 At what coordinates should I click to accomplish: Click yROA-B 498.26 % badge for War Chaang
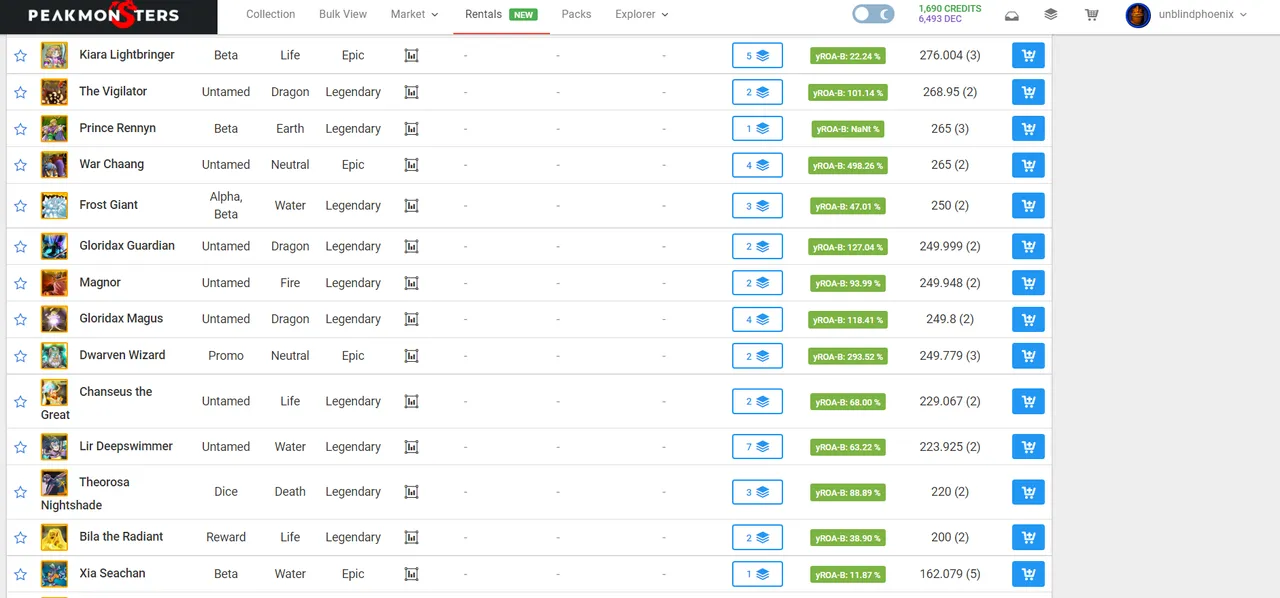pos(848,166)
